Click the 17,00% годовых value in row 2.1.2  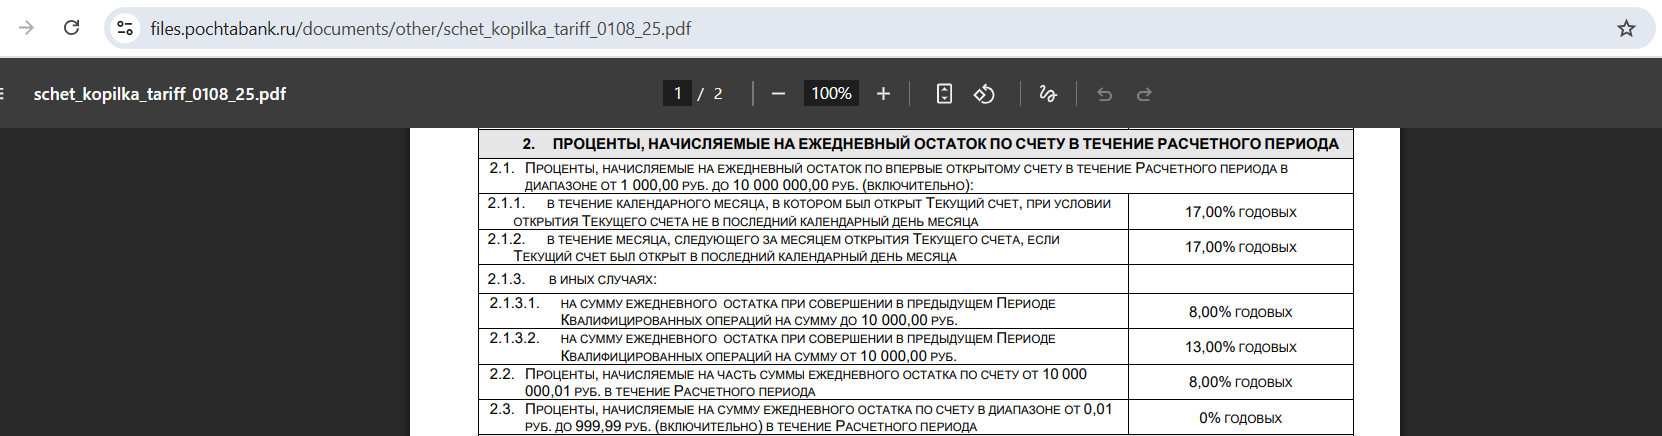tap(1240, 247)
